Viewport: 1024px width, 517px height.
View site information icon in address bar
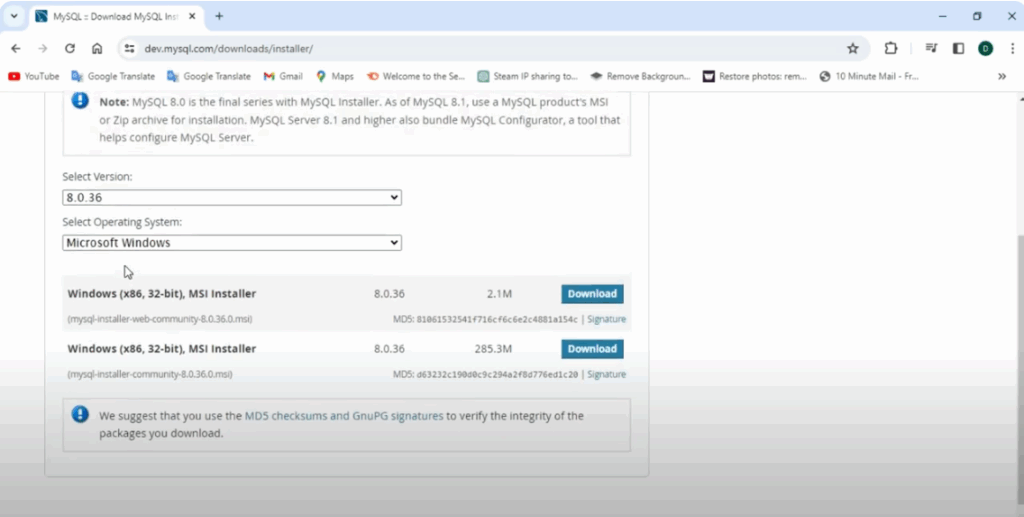(x=129, y=48)
